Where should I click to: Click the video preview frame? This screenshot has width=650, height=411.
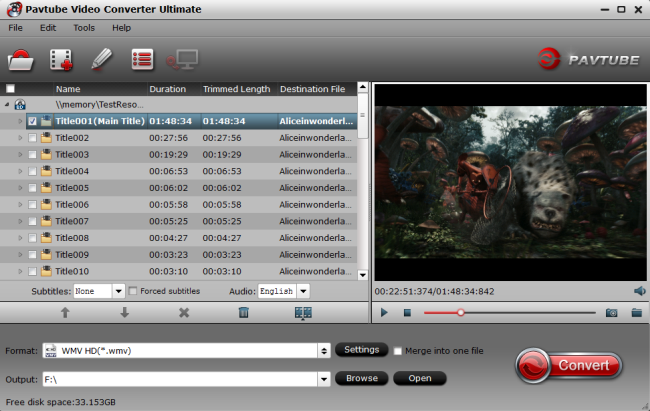coord(510,182)
